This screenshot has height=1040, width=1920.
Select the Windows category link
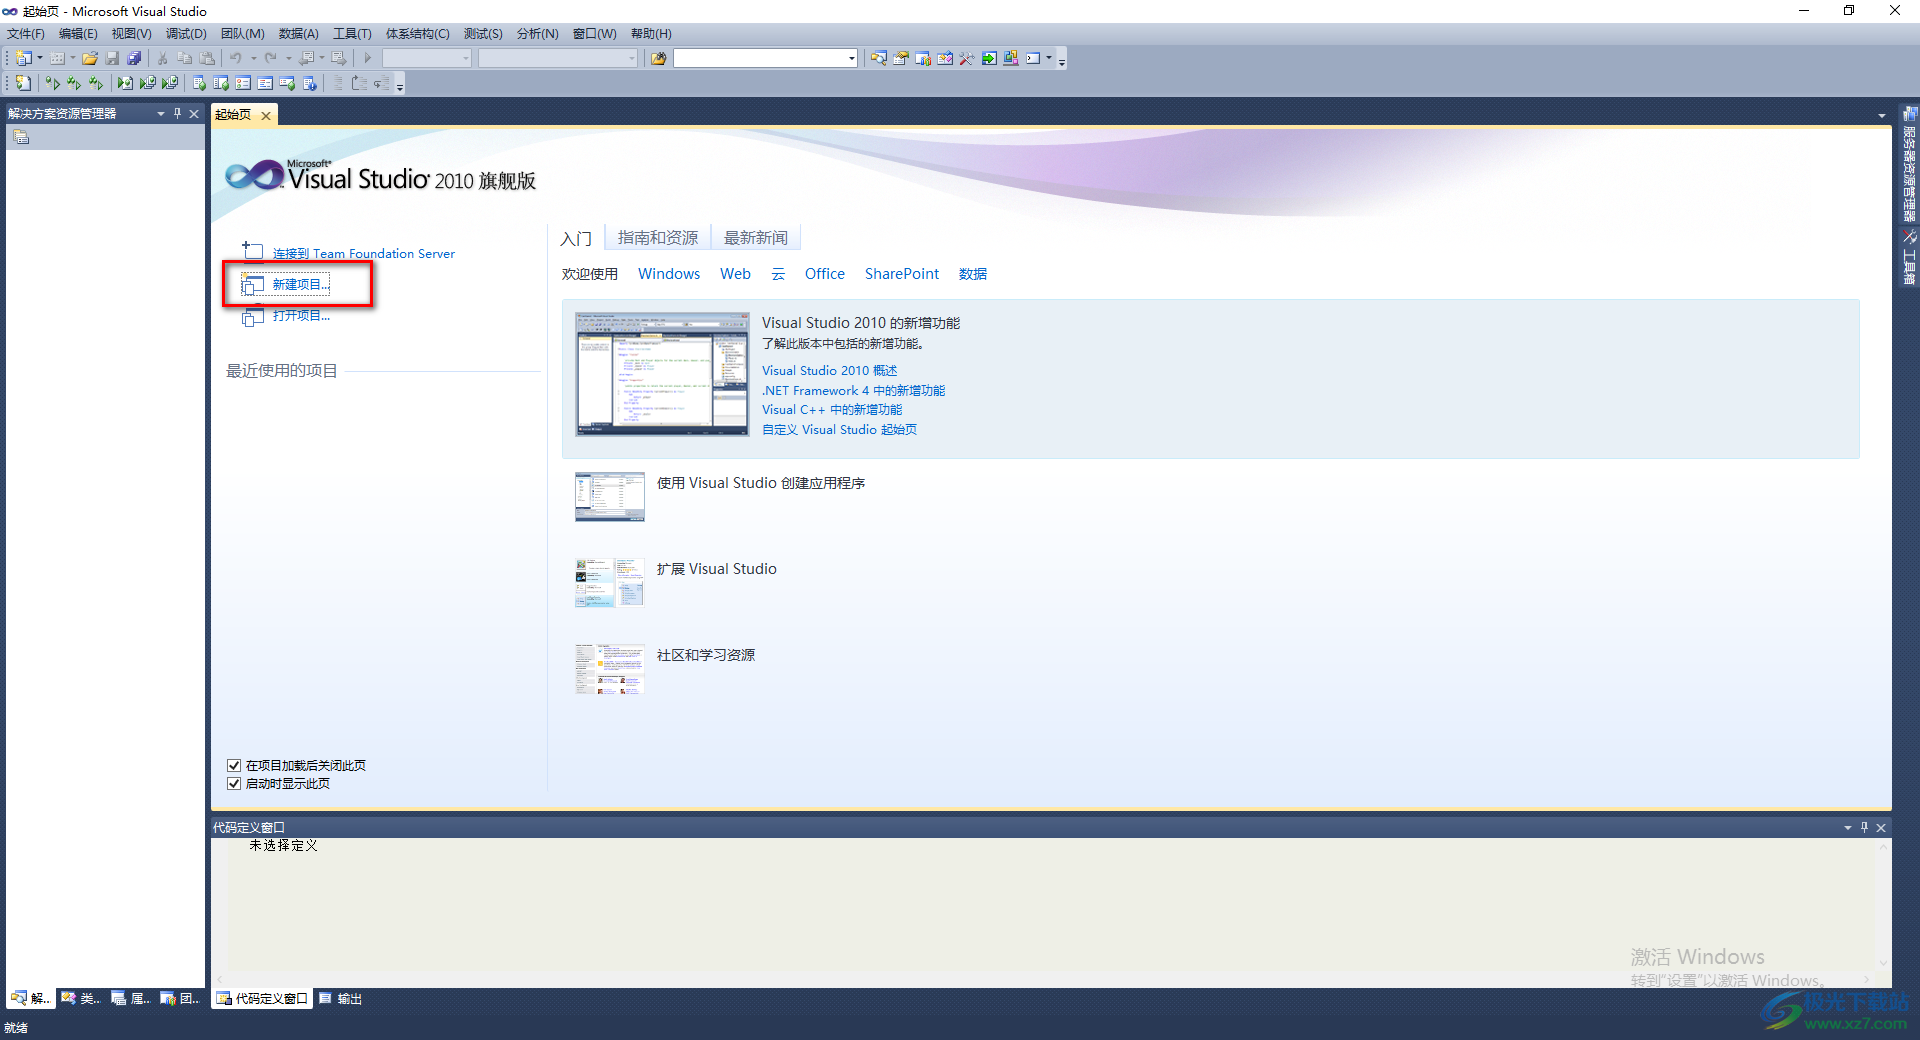pyautogui.click(x=669, y=274)
